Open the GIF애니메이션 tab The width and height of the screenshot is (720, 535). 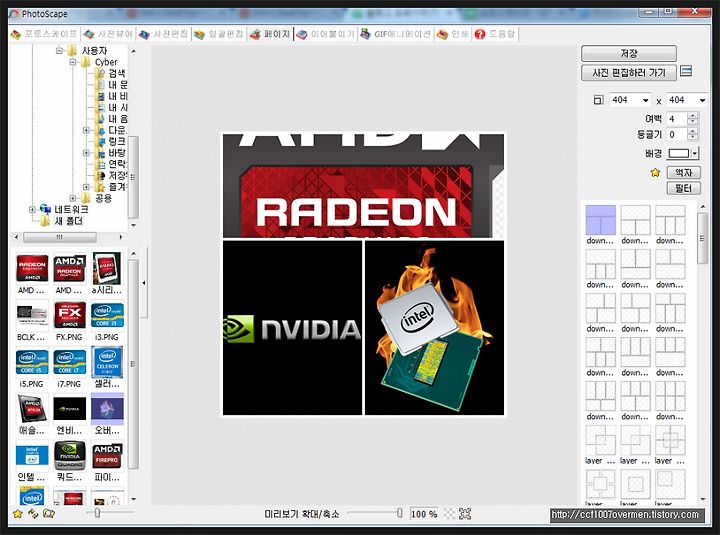[x=396, y=34]
